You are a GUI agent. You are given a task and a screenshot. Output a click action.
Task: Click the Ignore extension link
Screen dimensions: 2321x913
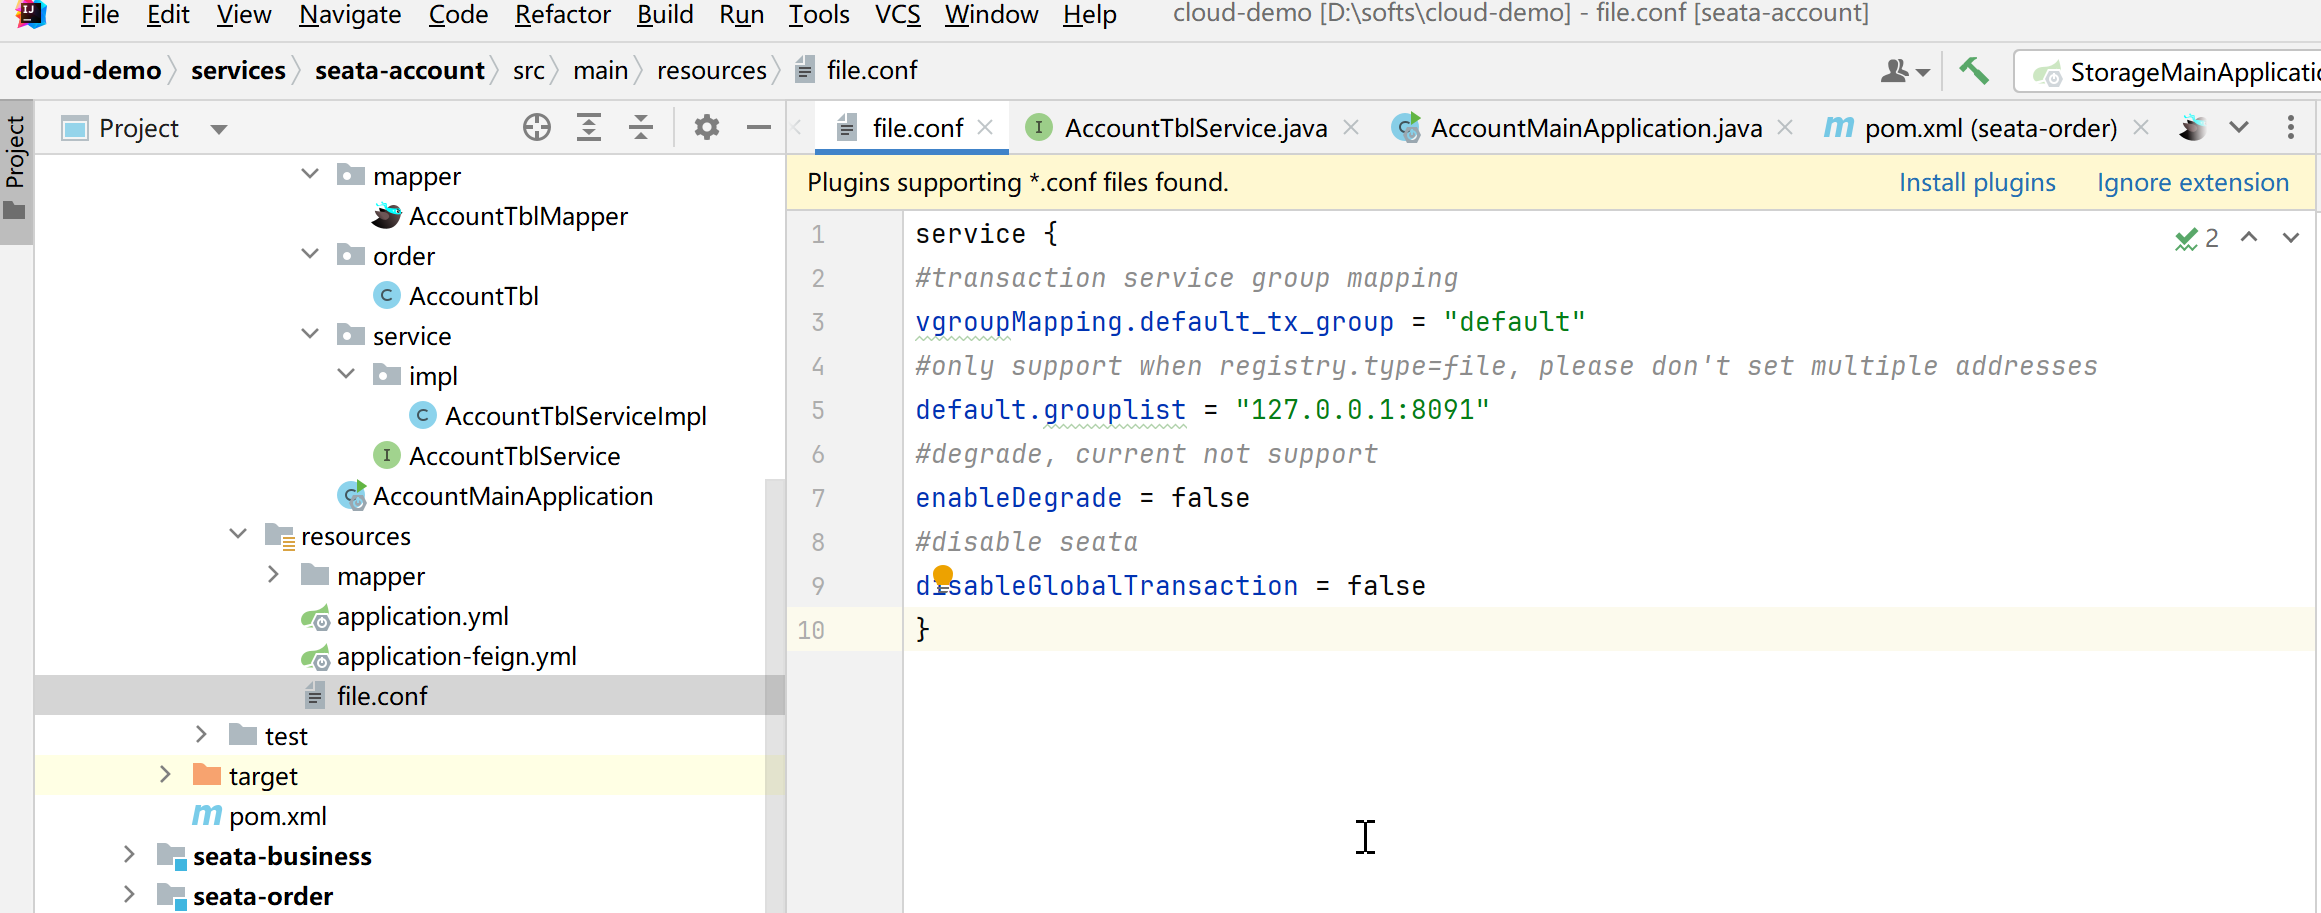[2193, 183]
